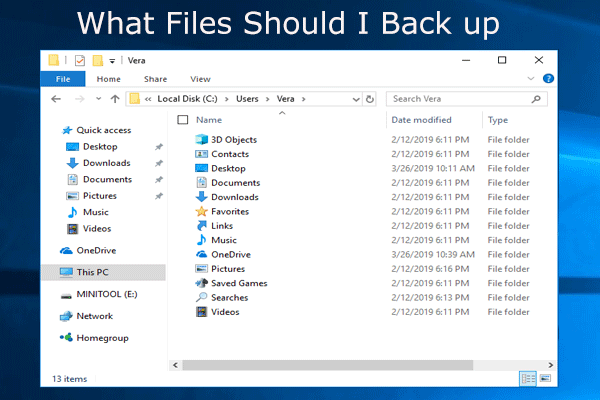Click the Downloads arrow icon in file list

pos(201,197)
